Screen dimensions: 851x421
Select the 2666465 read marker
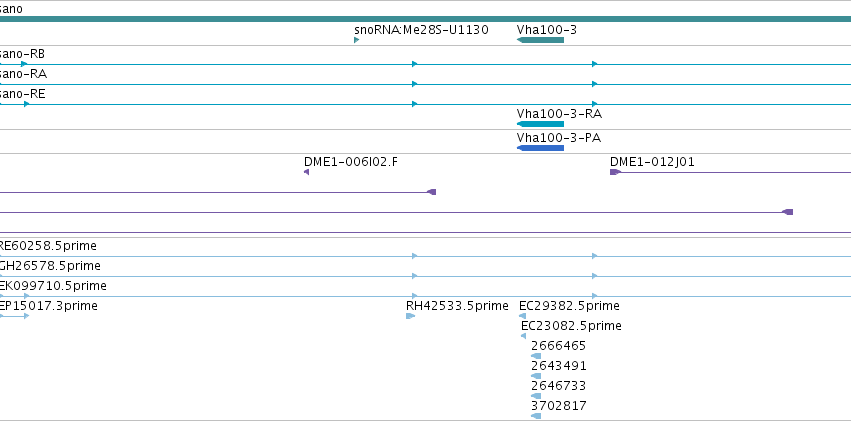point(536,356)
